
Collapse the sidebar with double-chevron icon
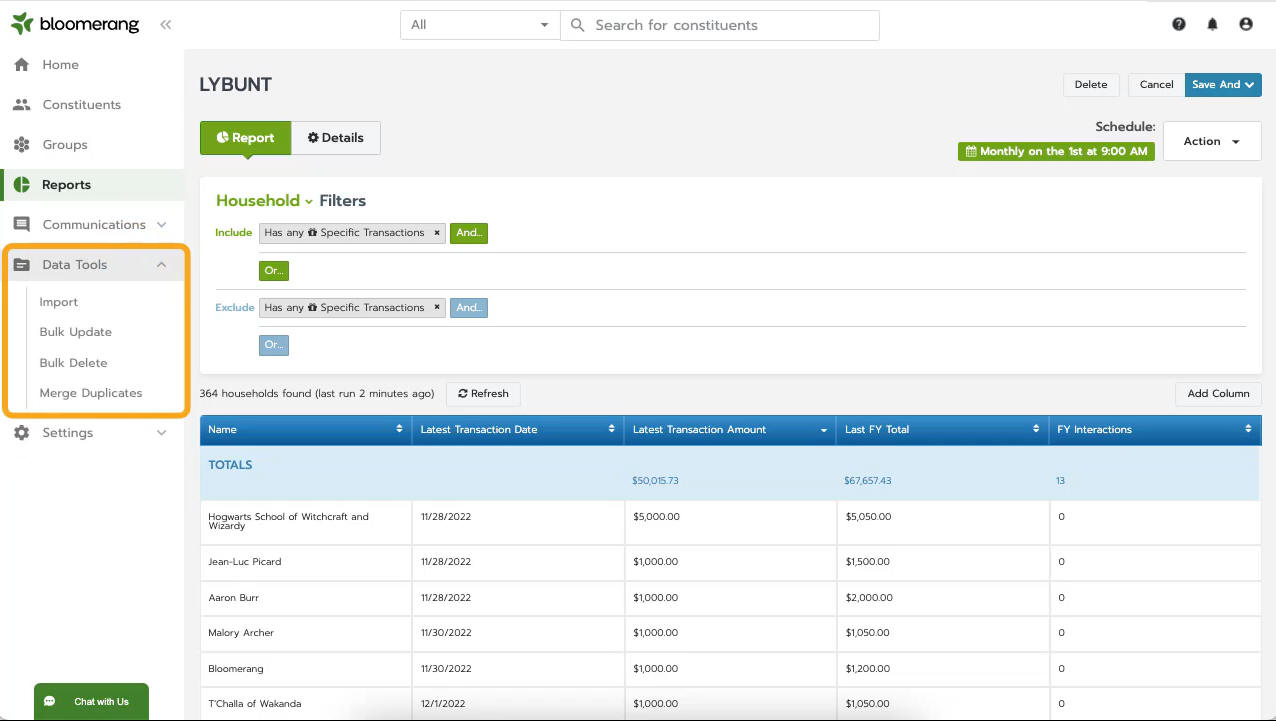tap(165, 25)
